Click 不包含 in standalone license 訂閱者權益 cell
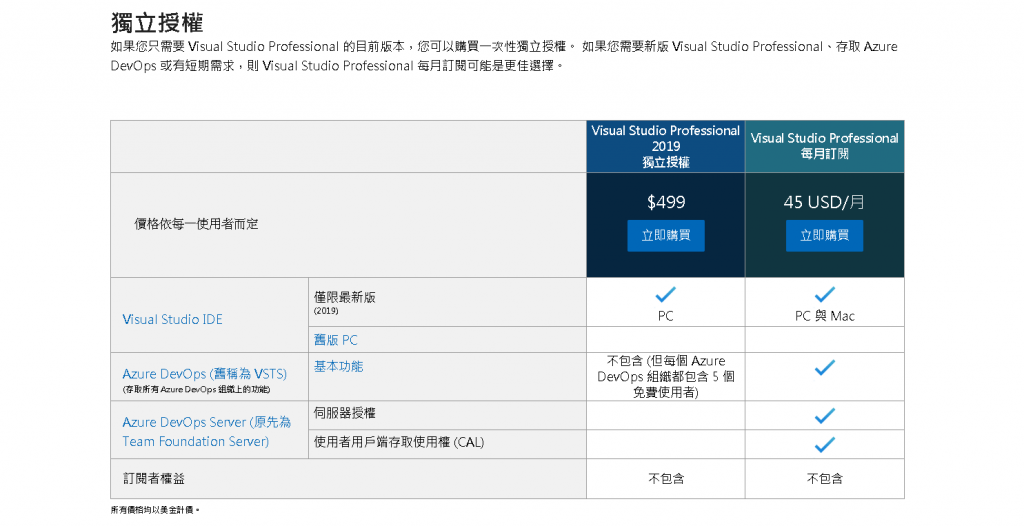The height and width of the screenshot is (526, 1024). tap(666, 479)
